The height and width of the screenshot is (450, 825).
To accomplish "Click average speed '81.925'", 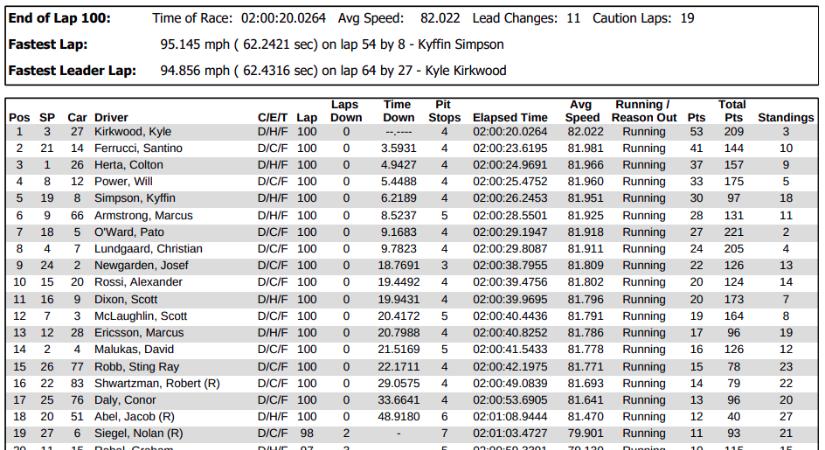I will coord(585,215).
